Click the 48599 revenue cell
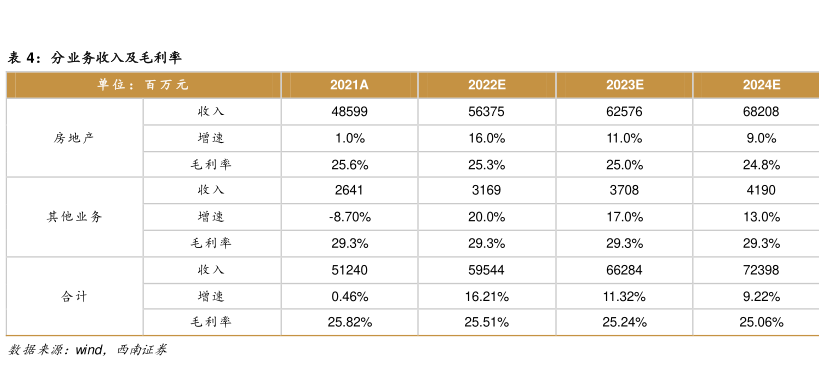 pyautogui.click(x=349, y=112)
